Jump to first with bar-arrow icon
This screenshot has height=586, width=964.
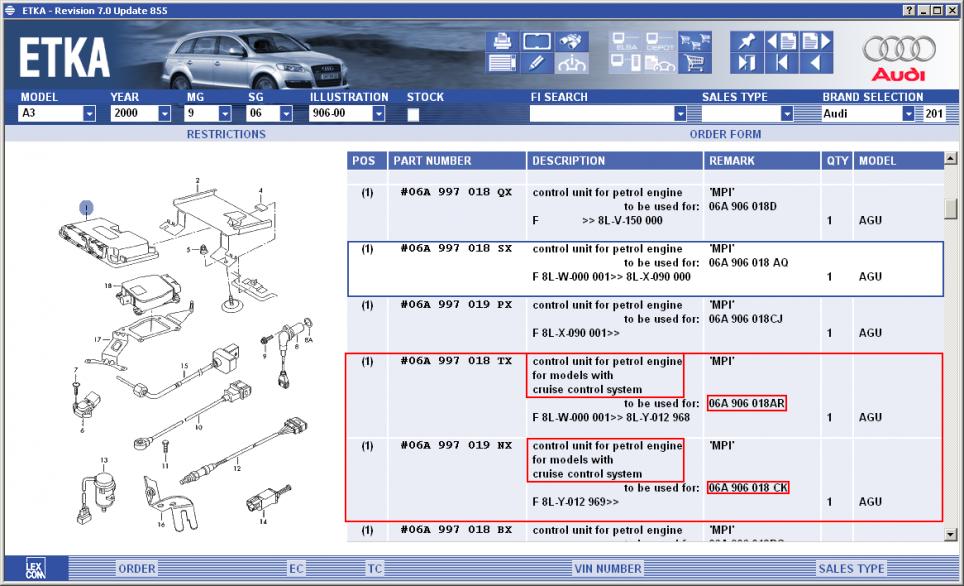(781, 63)
